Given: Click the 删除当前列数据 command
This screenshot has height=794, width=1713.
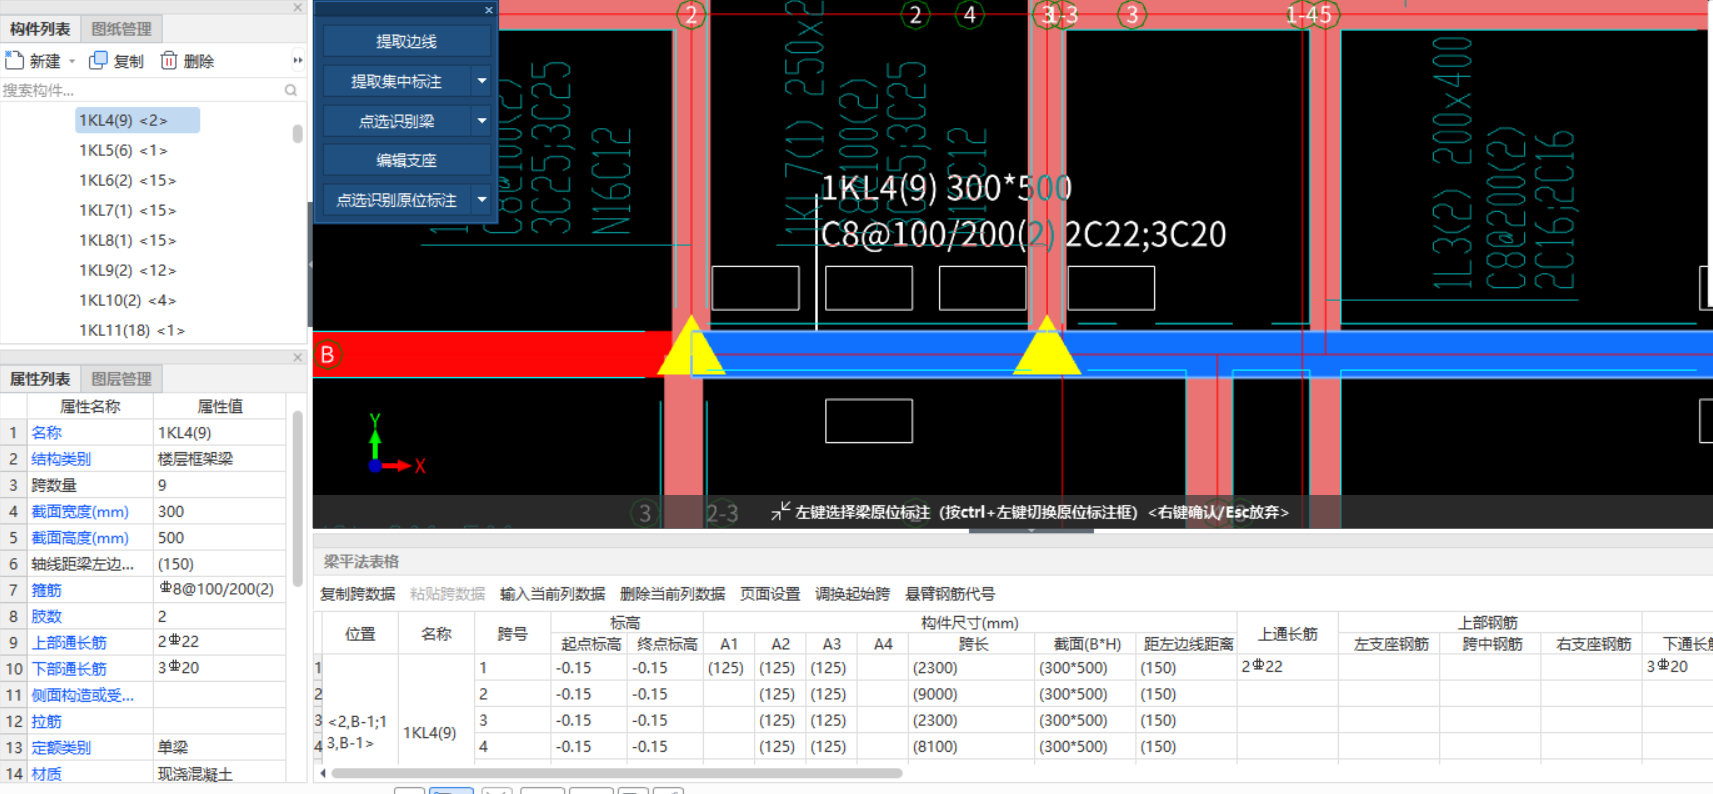Looking at the screenshot, I should 672,594.
